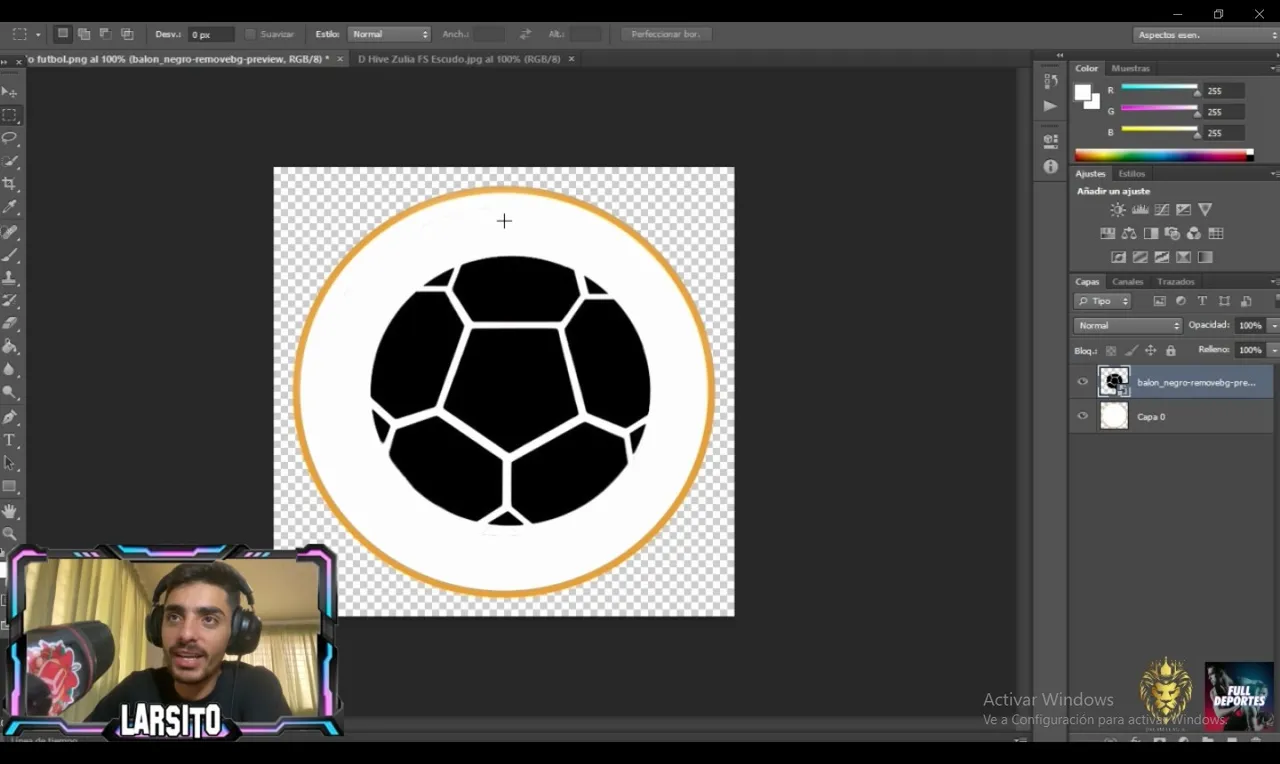1280x764 pixels.
Task: Select the Blur tool
Action: click(x=10, y=370)
